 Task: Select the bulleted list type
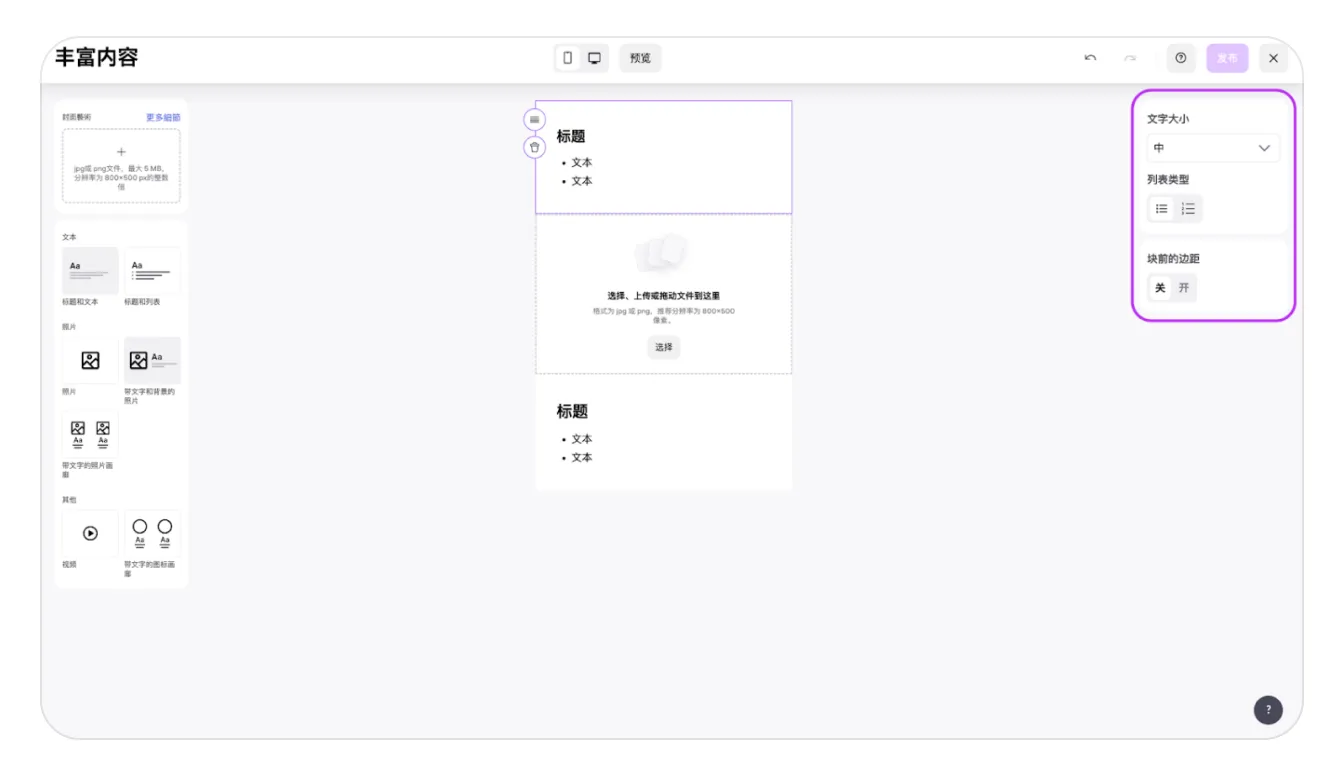tap(1161, 209)
